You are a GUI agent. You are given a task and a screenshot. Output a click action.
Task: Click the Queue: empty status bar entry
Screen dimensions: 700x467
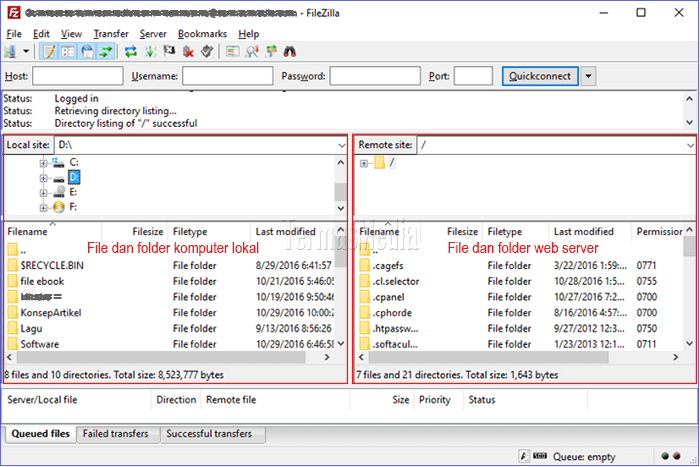pyautogui.click(x=584, y=457)
